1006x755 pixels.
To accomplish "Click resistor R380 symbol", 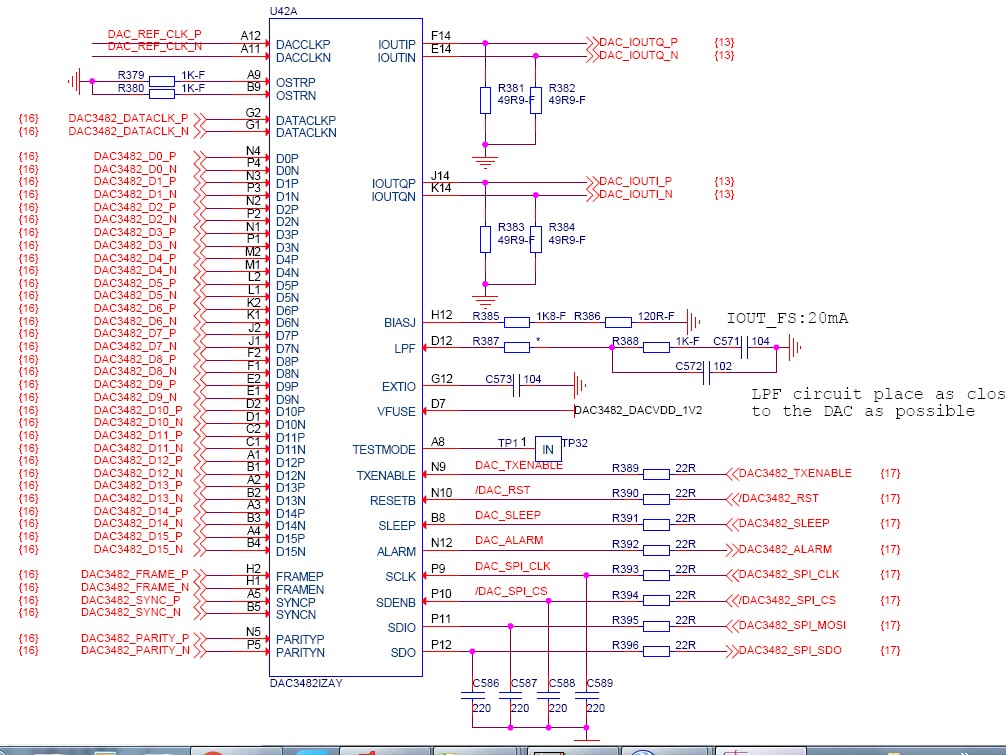I will point(162,94).
